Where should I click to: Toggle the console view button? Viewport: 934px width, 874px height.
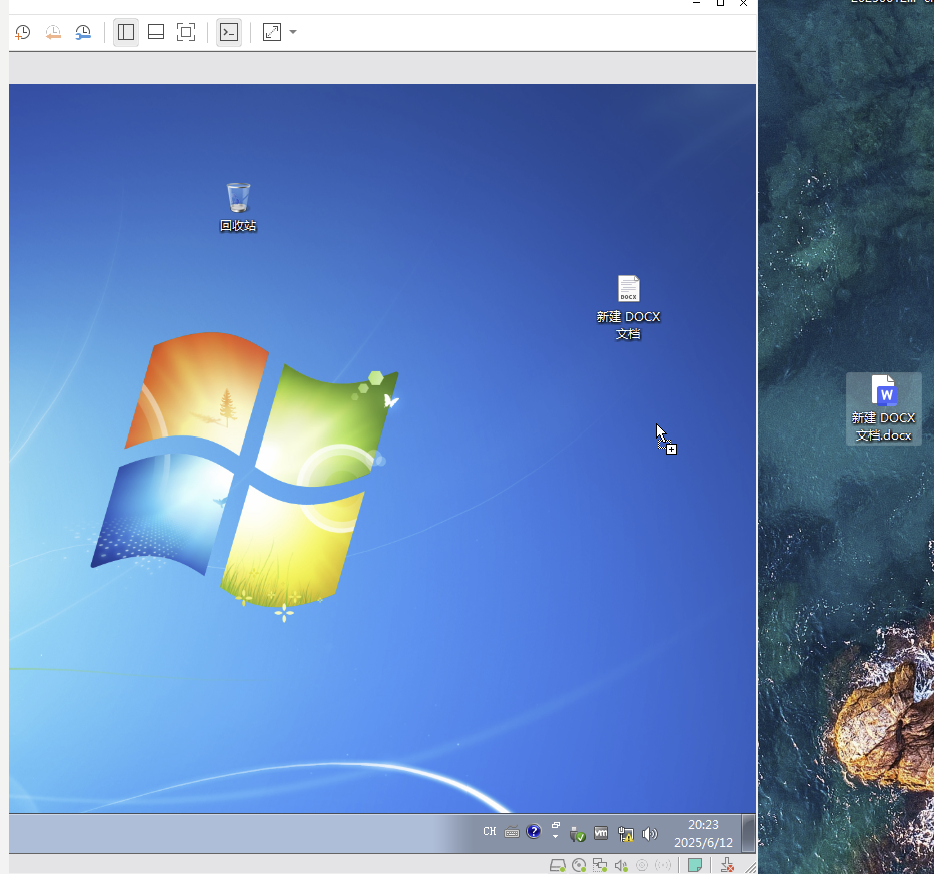point(229,32)
